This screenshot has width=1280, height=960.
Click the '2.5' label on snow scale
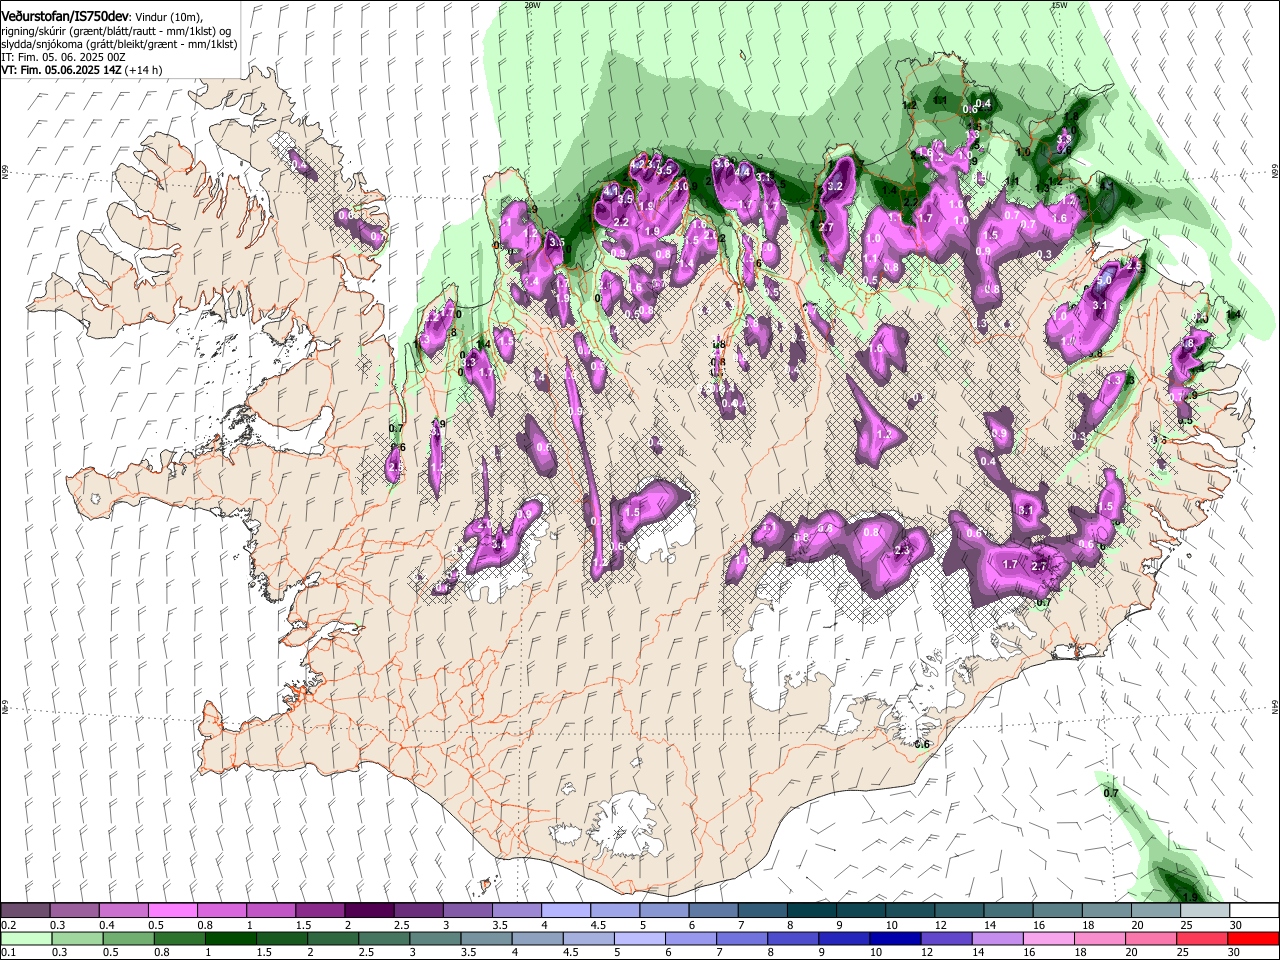[401, 925]
